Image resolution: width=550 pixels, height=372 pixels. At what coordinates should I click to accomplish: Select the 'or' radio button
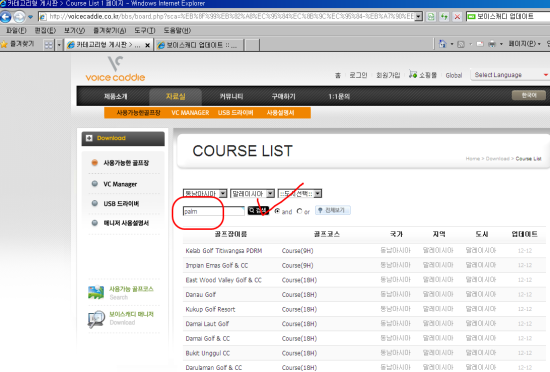(x=299, y=211)
